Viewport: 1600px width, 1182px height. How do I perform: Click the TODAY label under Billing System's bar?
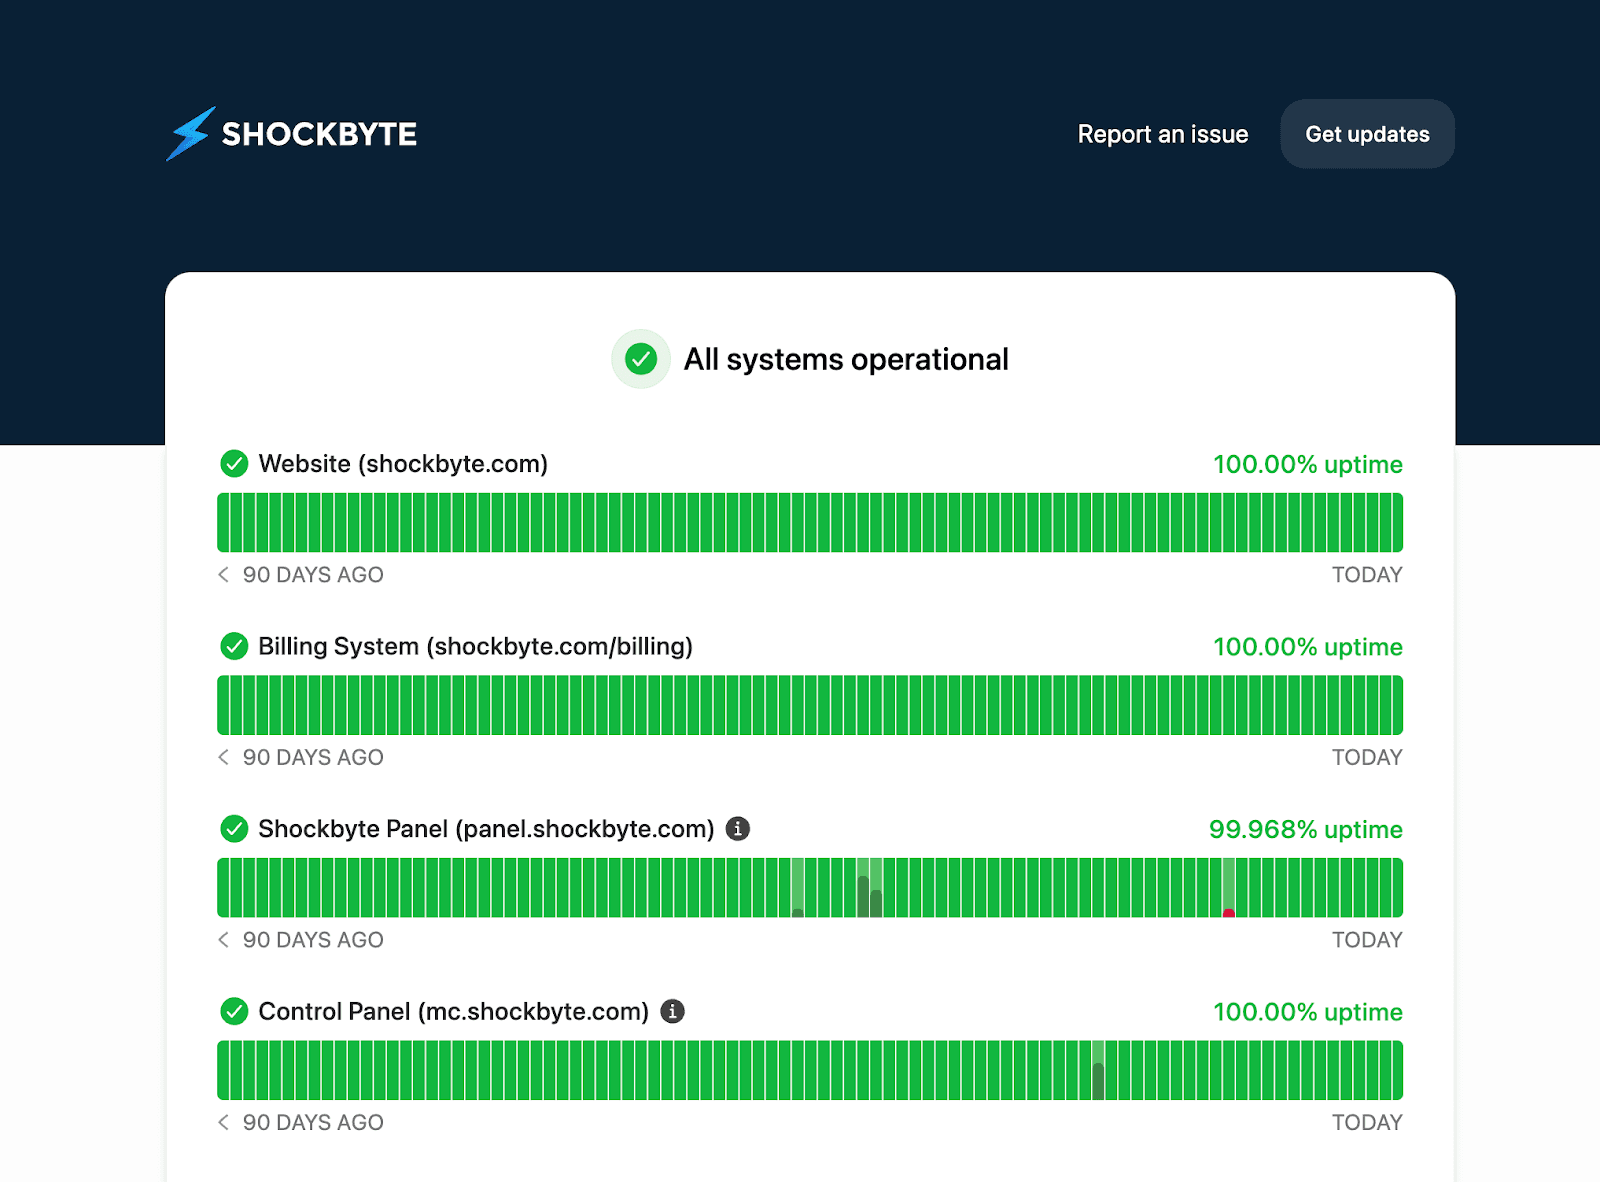1367,757
